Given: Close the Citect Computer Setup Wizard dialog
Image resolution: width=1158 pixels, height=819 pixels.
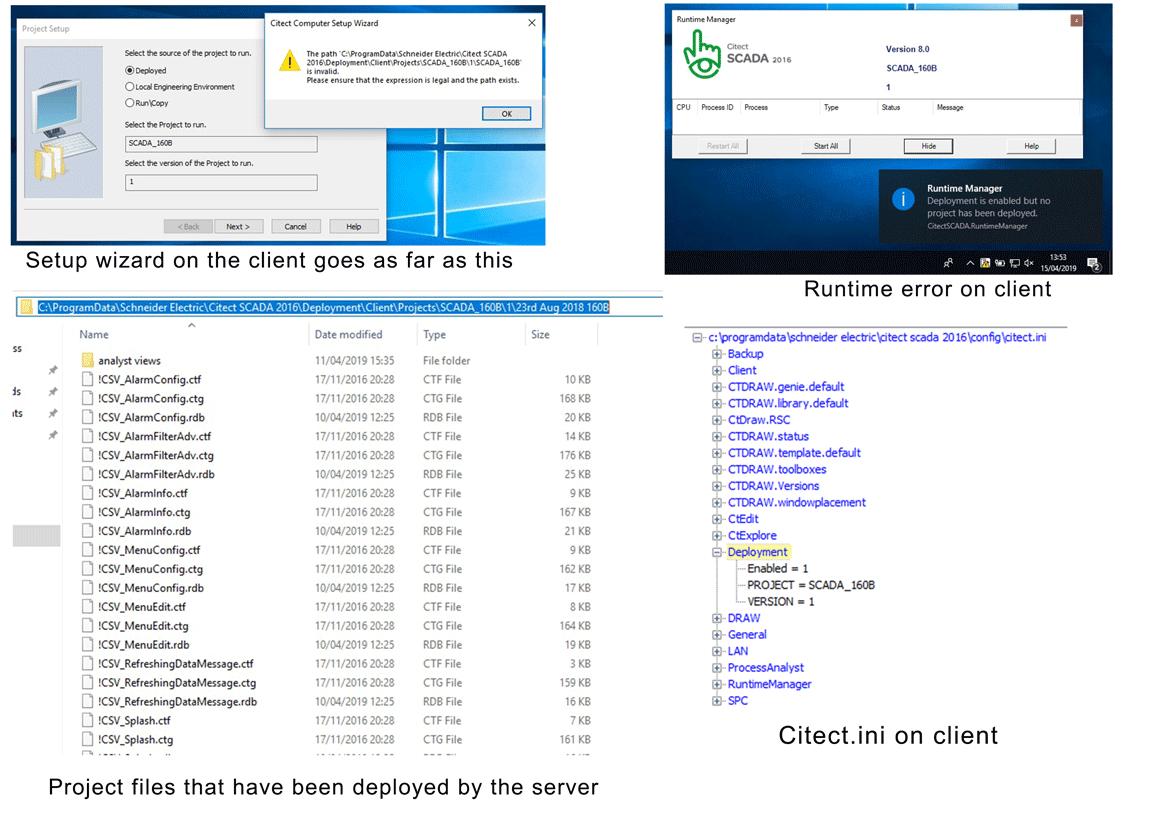Looking at the screenshot, I should (x=532, y=23).
